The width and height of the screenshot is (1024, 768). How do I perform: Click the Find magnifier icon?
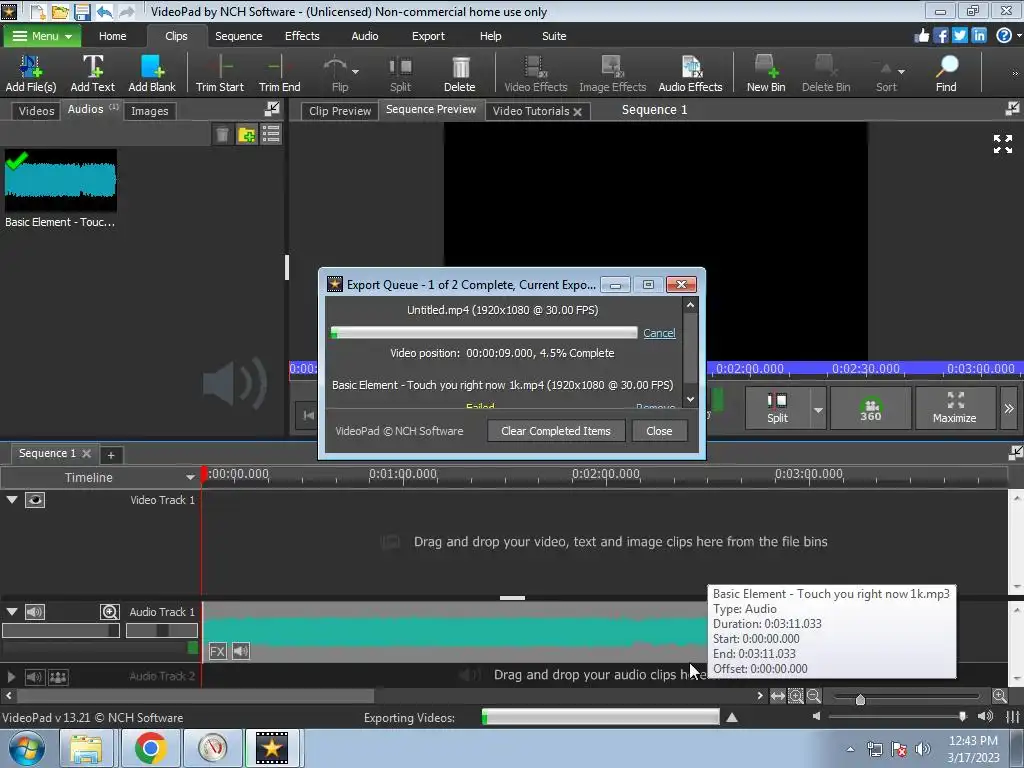tap(946, 73)
